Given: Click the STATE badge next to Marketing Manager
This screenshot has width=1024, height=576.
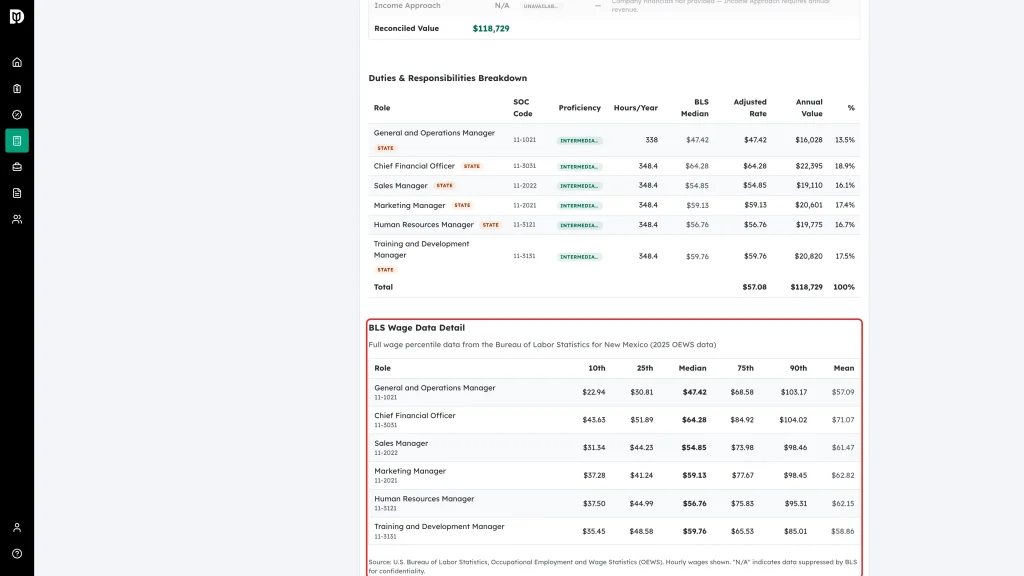Looking at the screenshot, I should pos(462,205).
